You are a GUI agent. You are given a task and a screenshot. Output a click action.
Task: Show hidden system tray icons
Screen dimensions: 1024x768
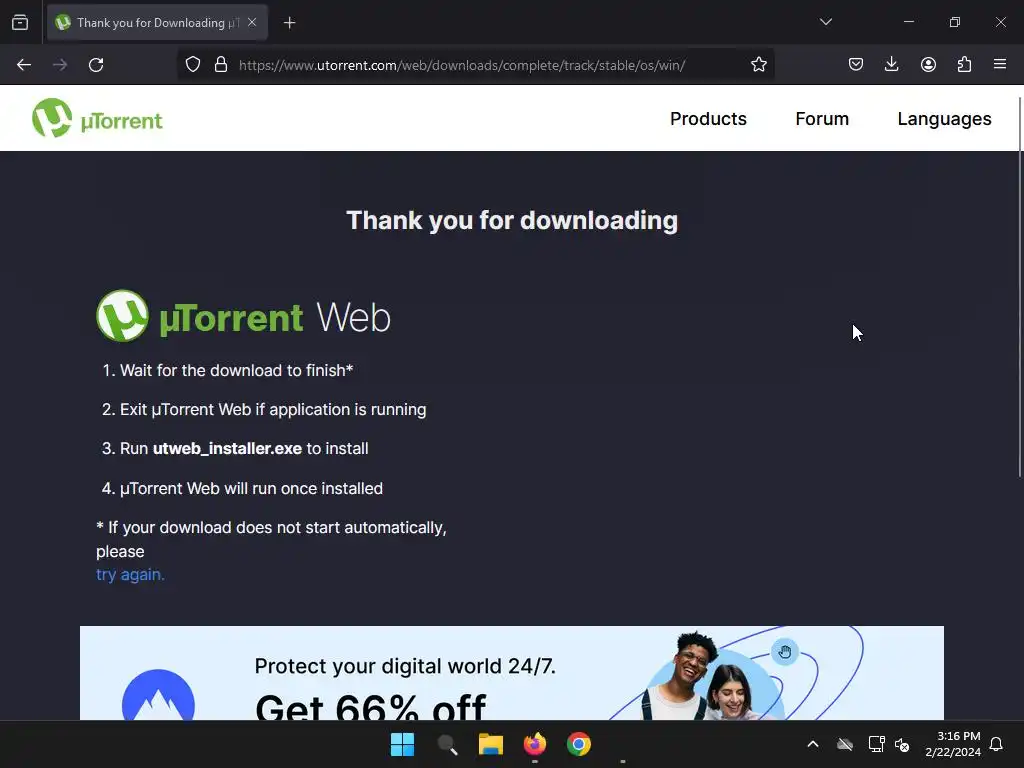[x=813, y=744]
